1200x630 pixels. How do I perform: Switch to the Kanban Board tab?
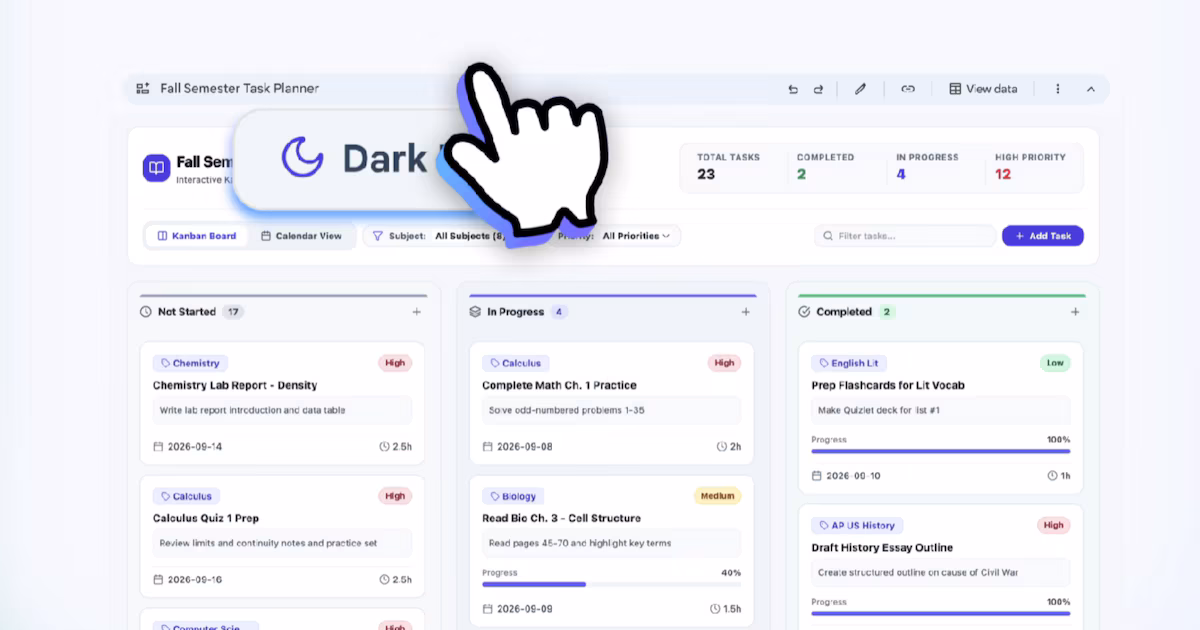197,236
